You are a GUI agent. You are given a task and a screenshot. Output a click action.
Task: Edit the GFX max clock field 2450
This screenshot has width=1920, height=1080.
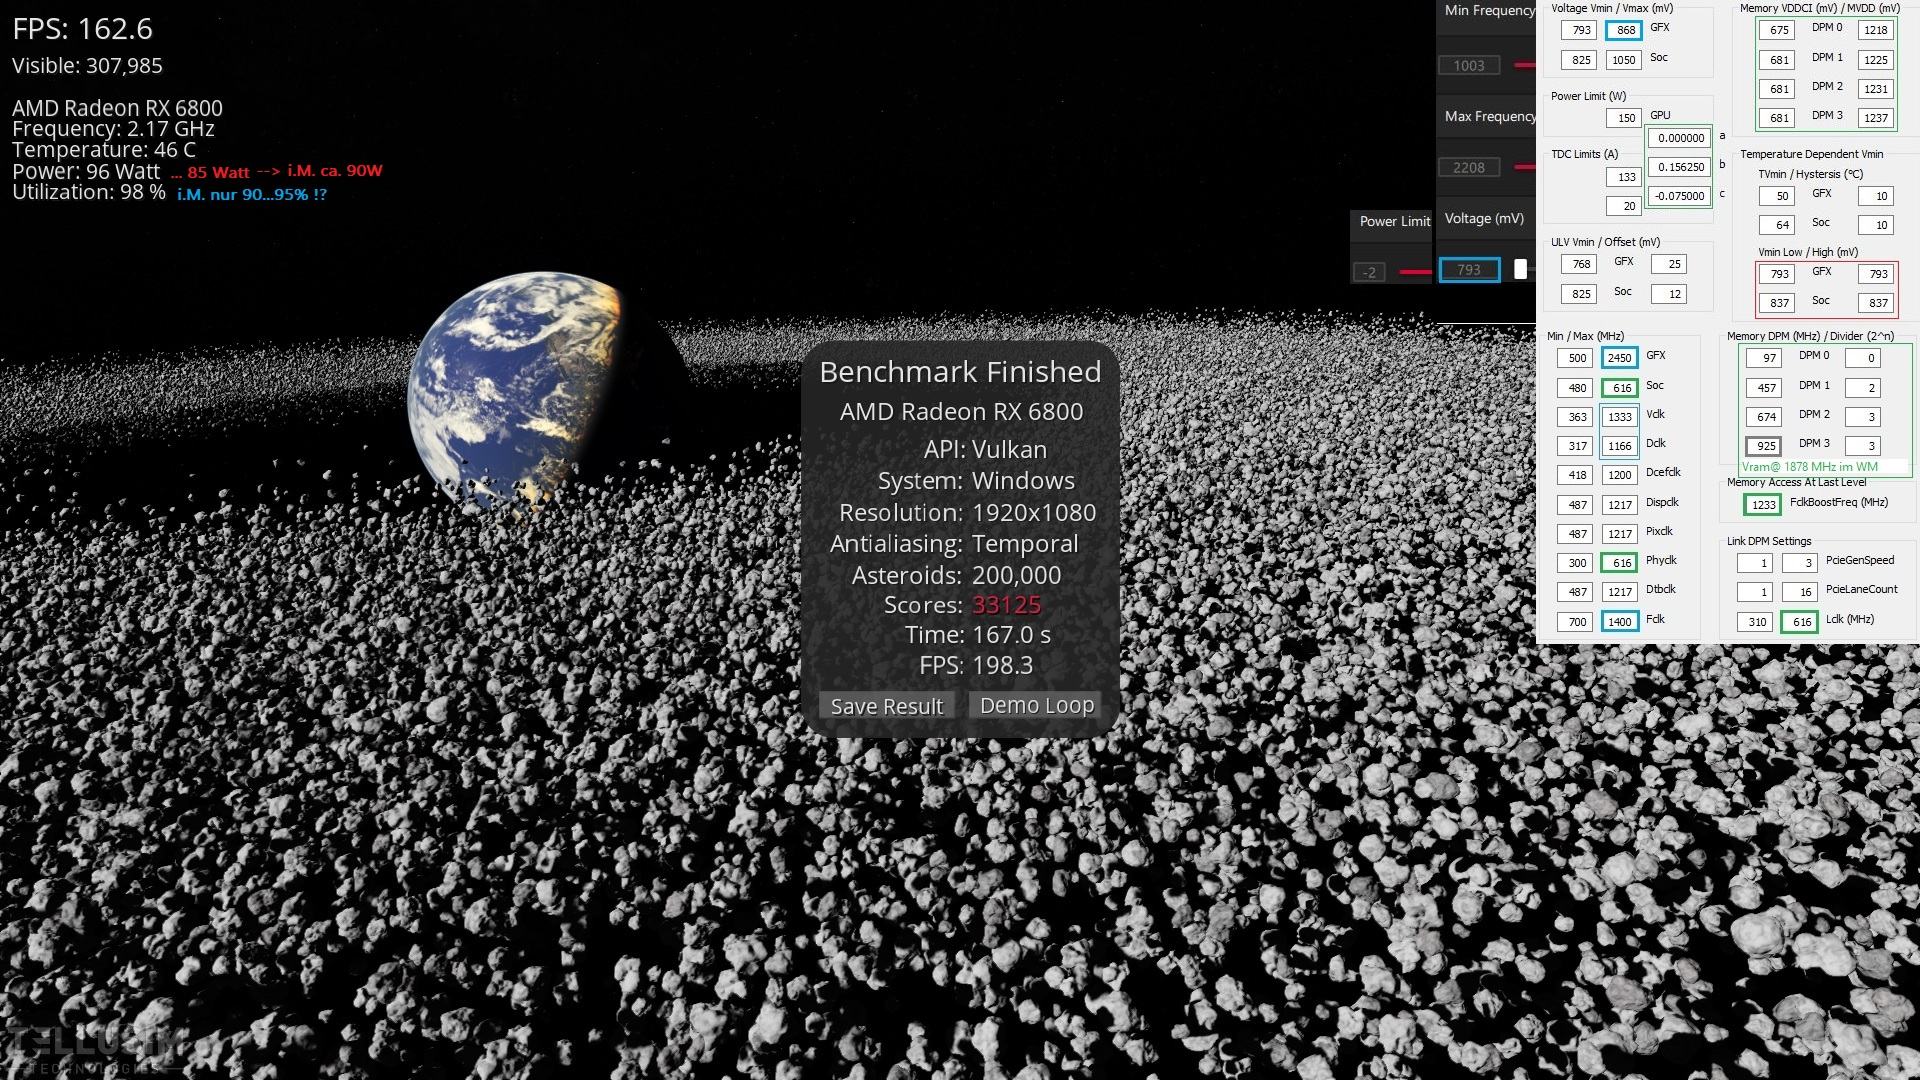[1619, 358]
